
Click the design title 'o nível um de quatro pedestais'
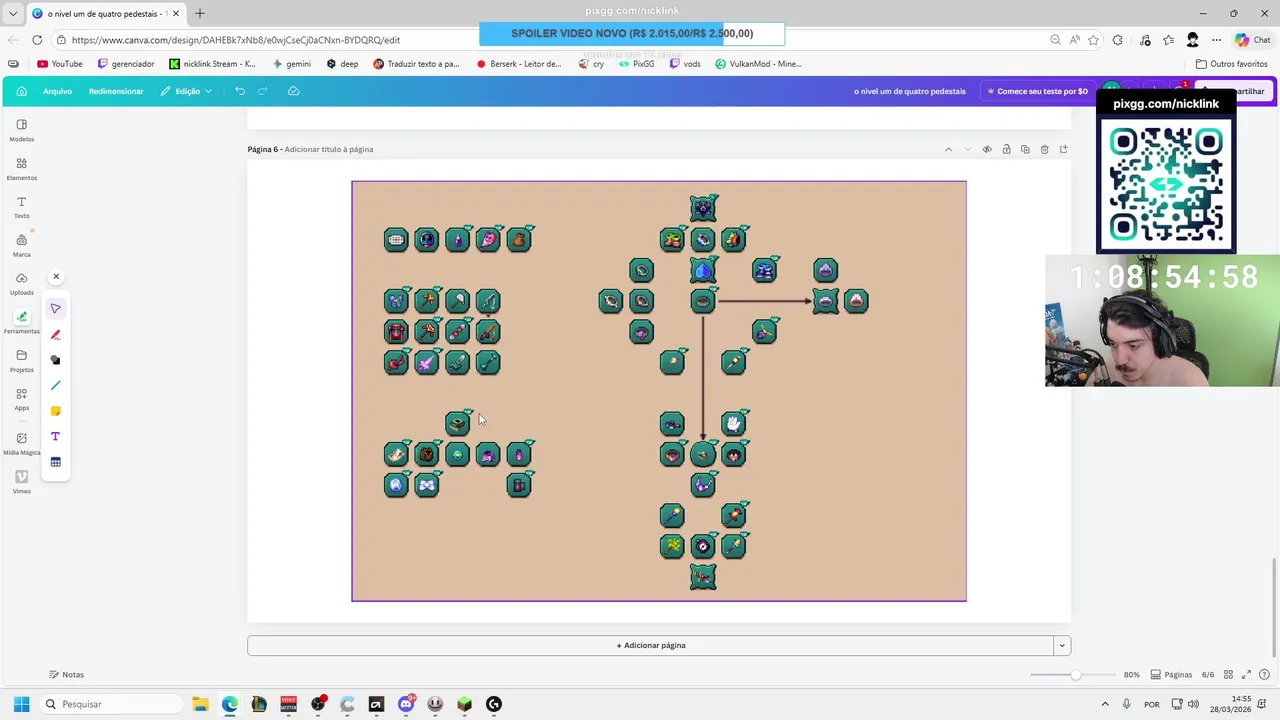(909, 91)
